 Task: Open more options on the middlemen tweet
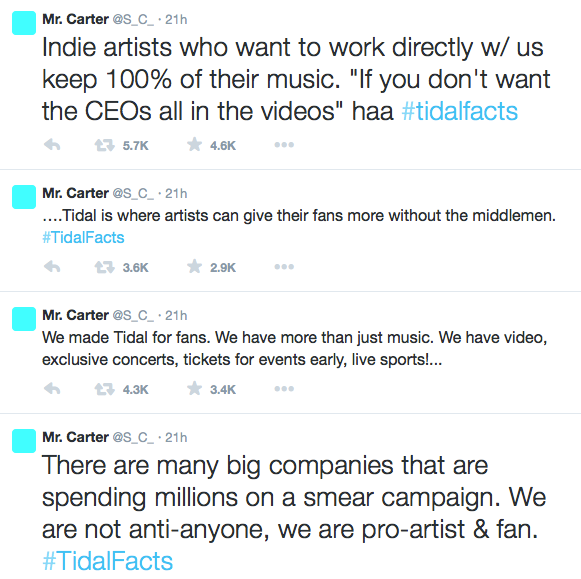(284, 267)
